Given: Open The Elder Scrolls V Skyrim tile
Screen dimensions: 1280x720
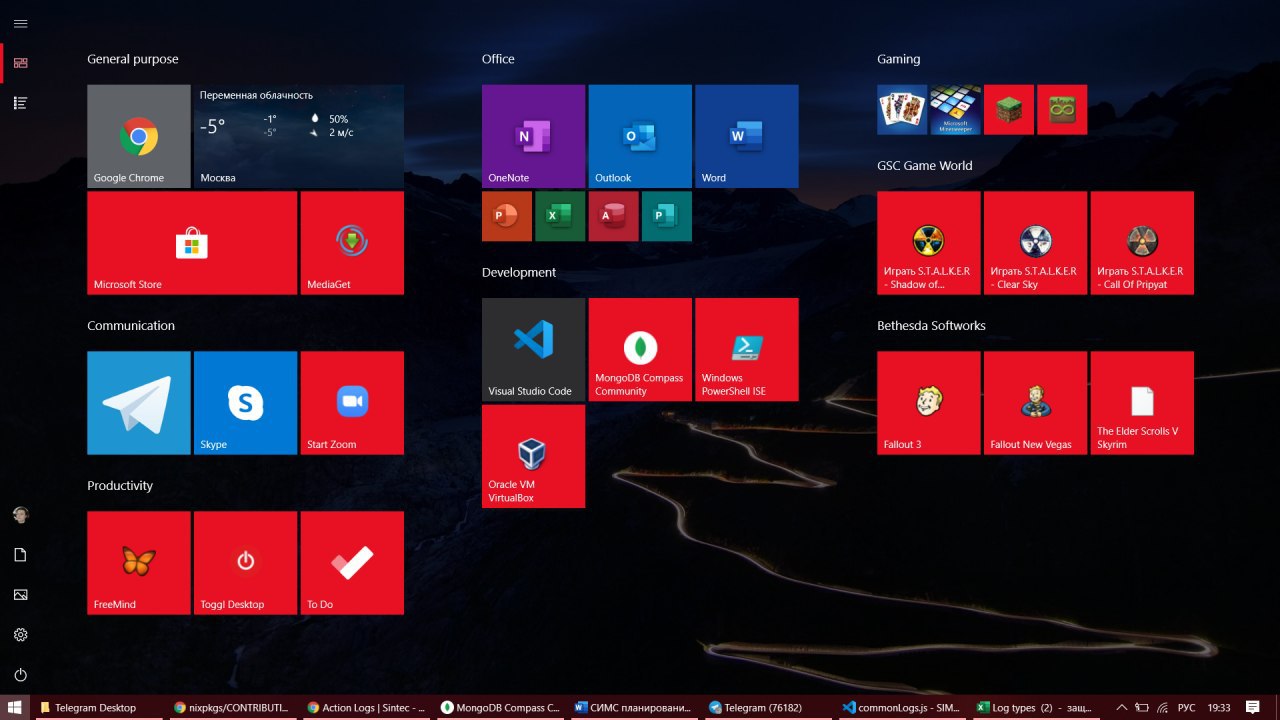Looking at the screenshot, I should coord(1142,403).
